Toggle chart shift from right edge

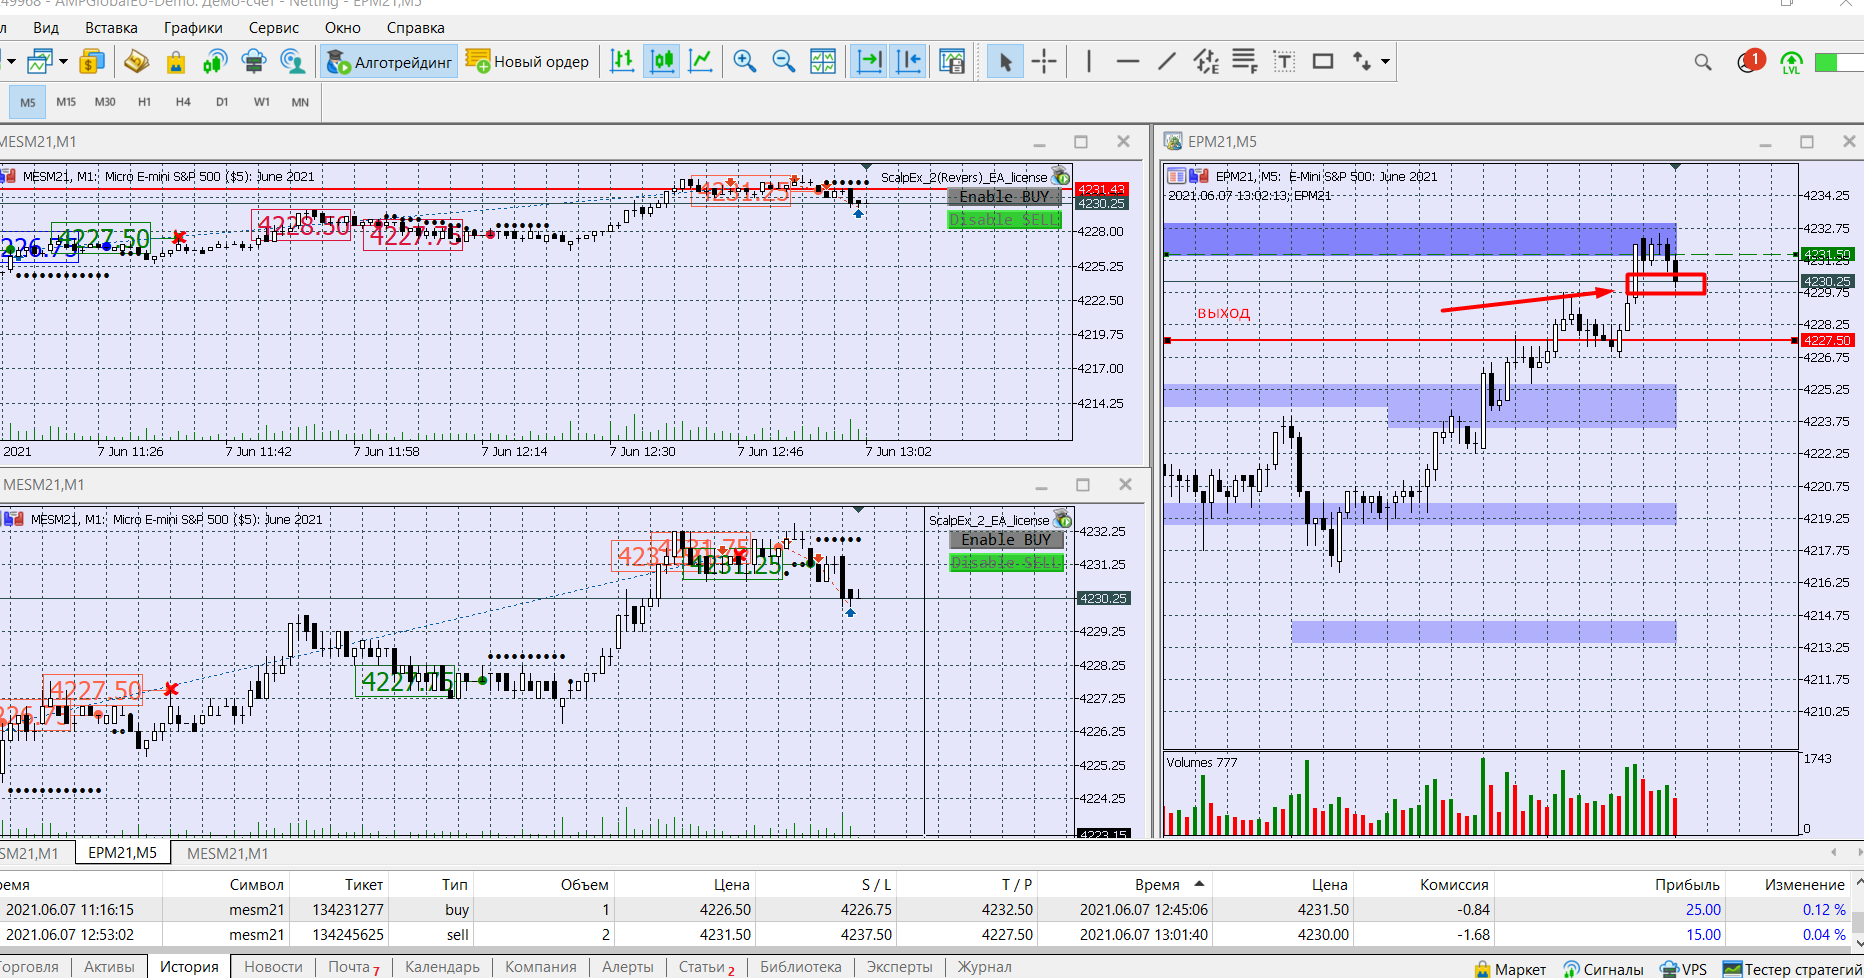pos(909,62)
